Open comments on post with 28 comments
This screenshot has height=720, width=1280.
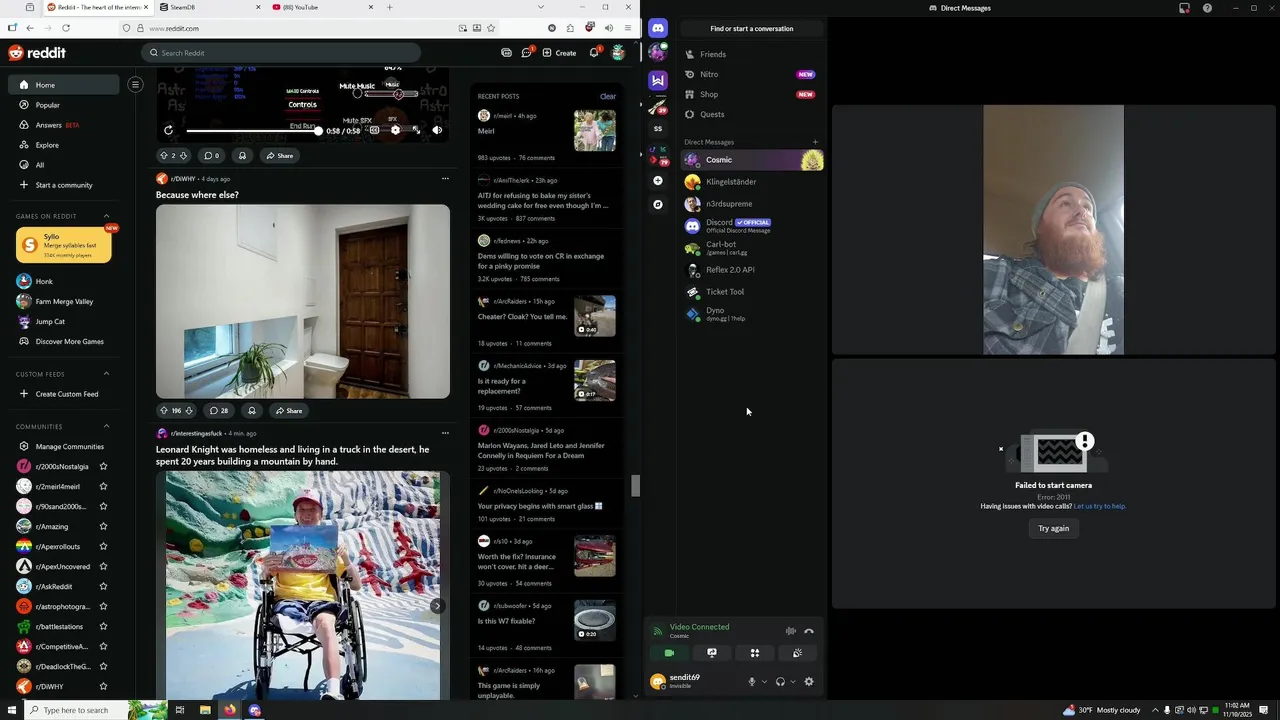coord(219,411)
